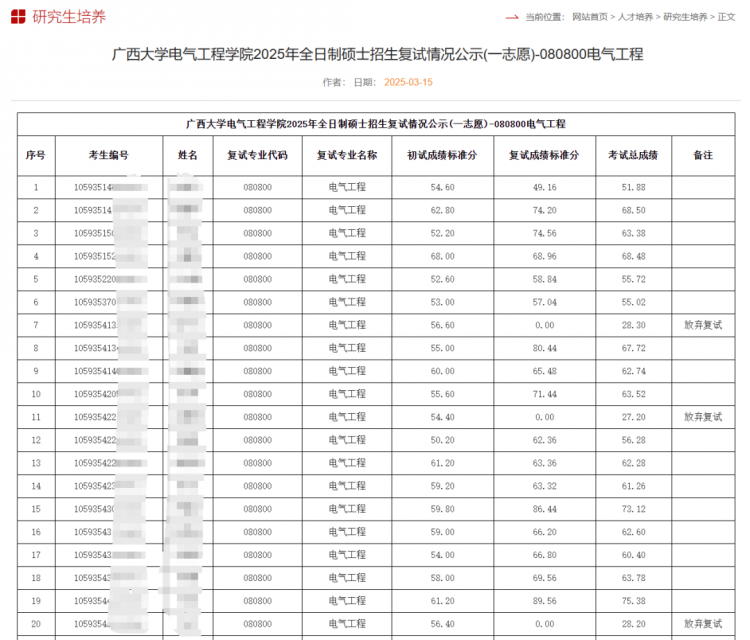Screen dimensions: 750x640
Task: Click retest score 66.20 in row 16
Action: click(544, 532)
